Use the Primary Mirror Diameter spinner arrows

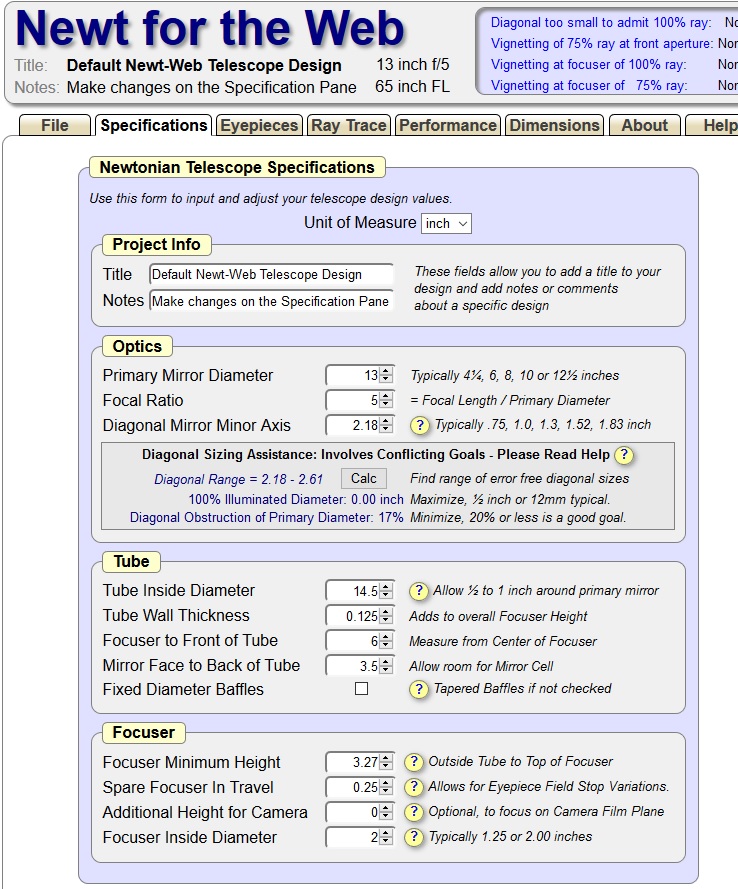(386, 375)
